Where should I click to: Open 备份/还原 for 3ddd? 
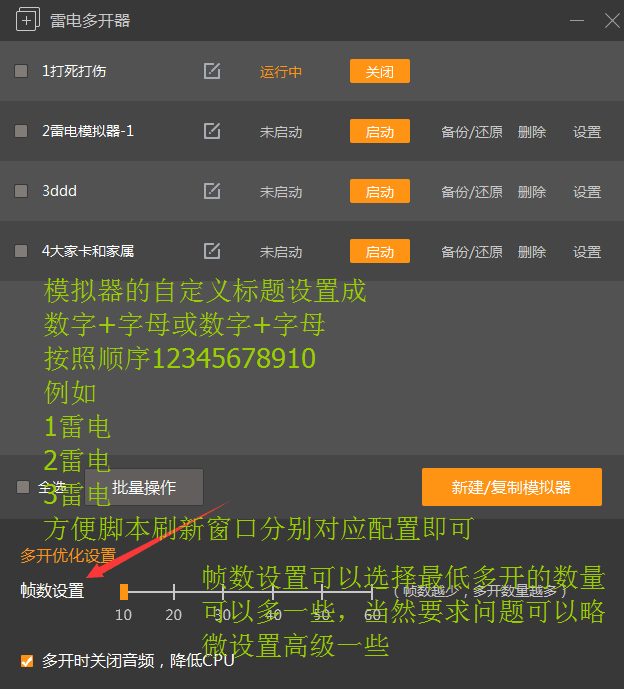[472, 192]
